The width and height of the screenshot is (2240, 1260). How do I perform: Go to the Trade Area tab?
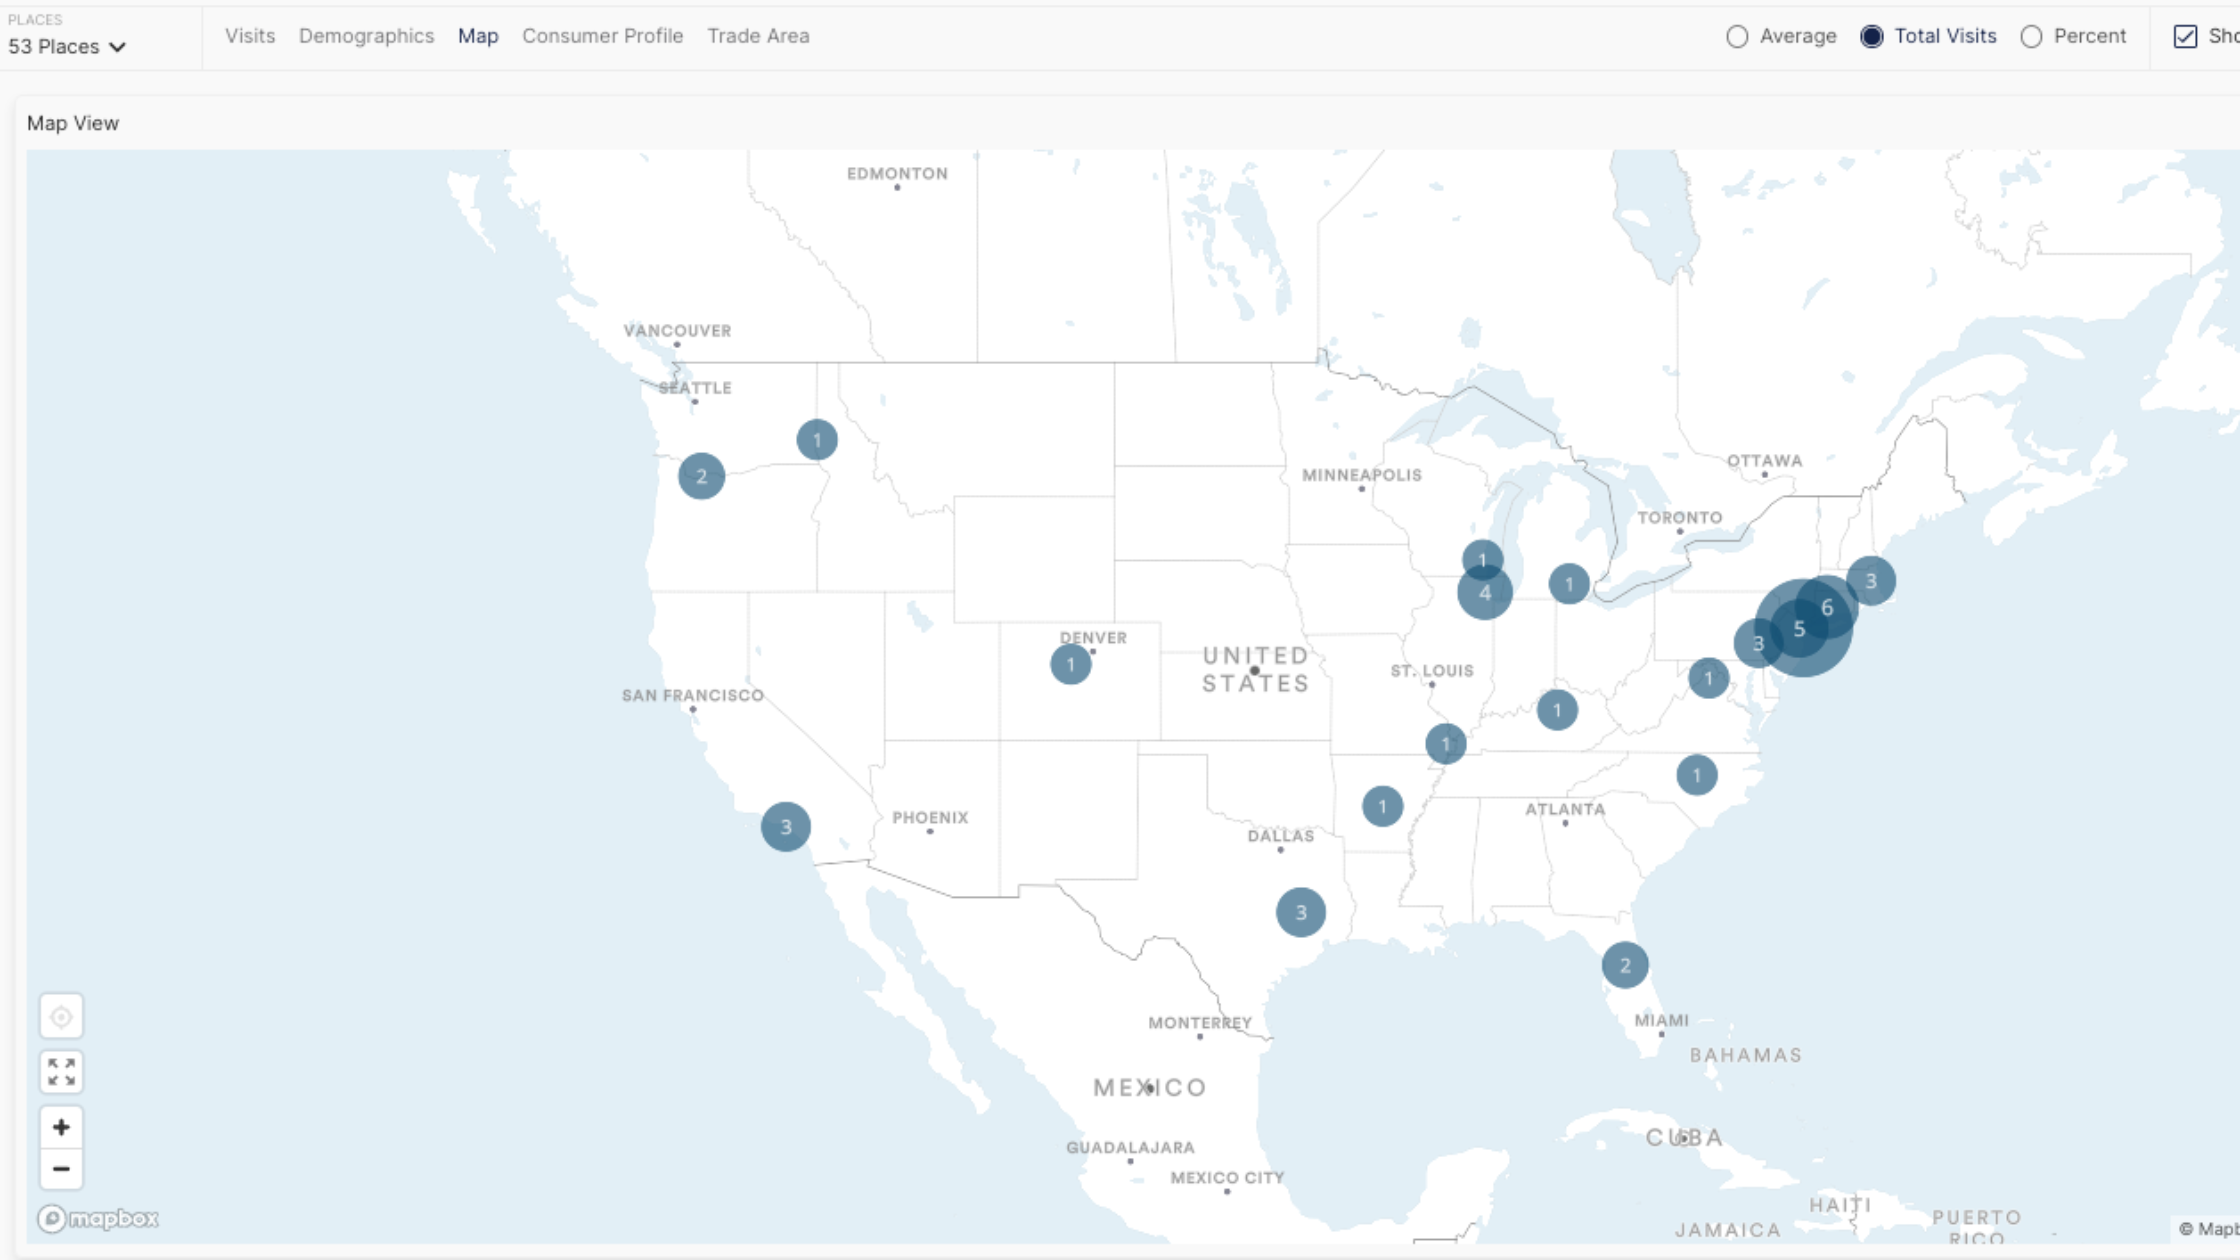point(758,36)
